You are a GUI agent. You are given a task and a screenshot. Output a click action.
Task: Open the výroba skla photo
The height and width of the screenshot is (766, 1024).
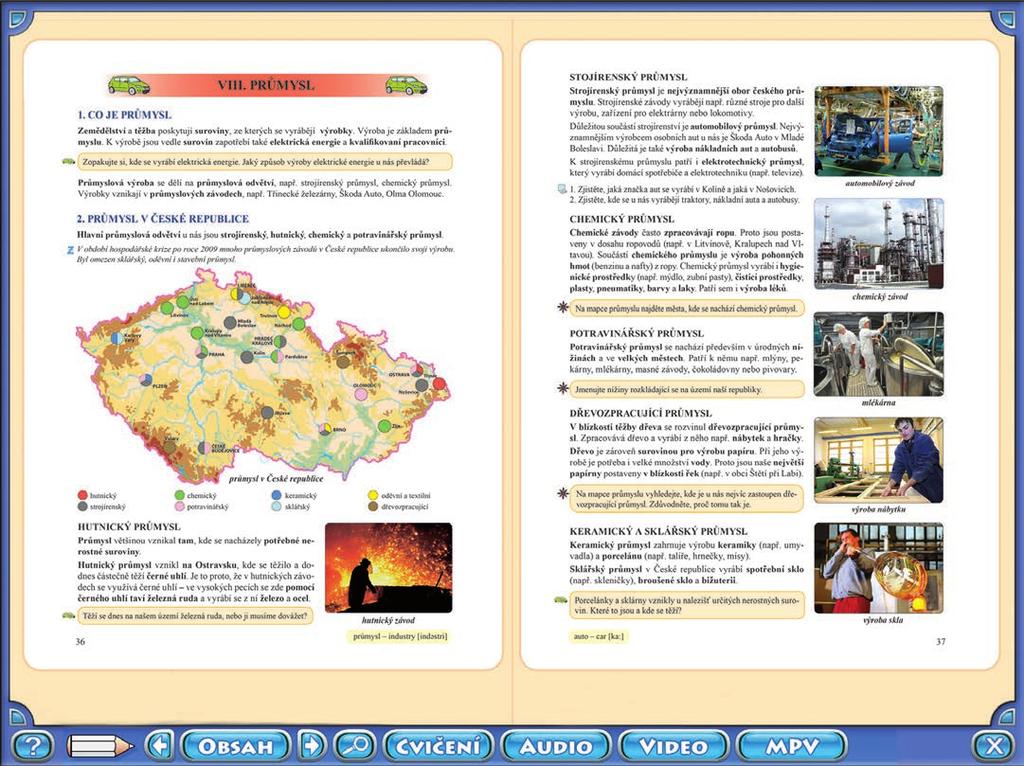tap(879, 568)
